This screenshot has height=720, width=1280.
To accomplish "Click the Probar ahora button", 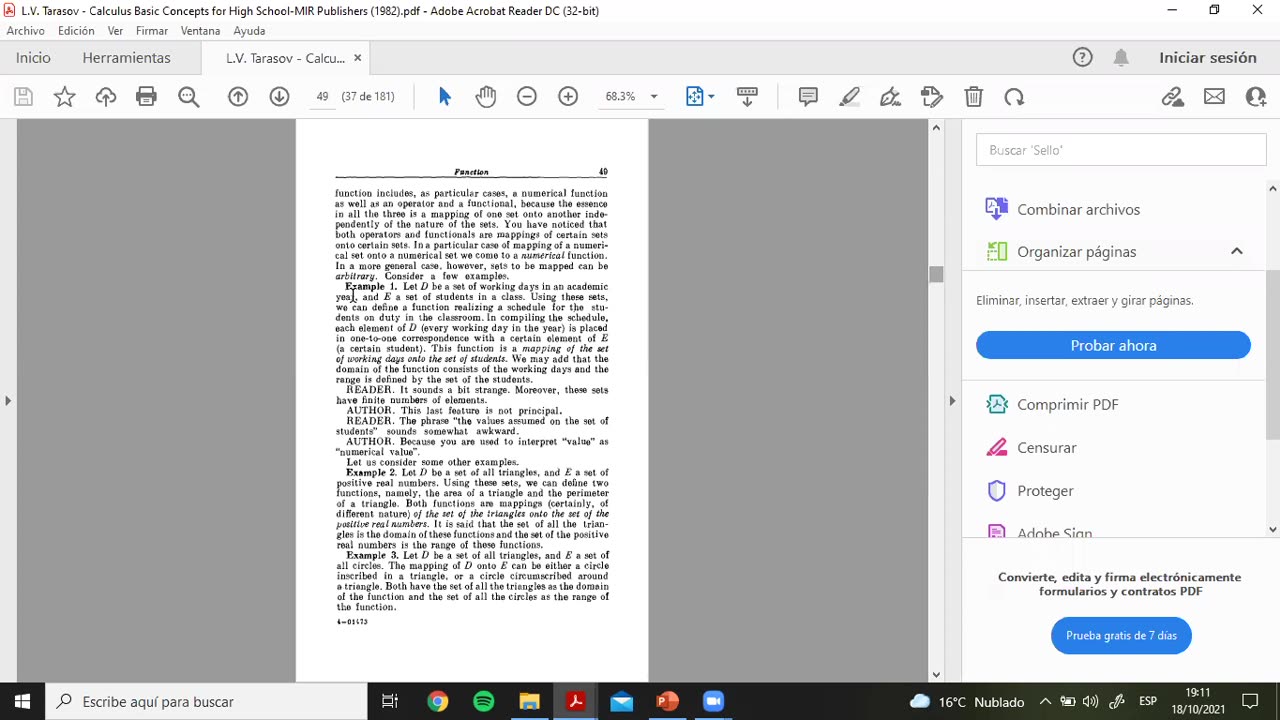I will [1113, 345].
